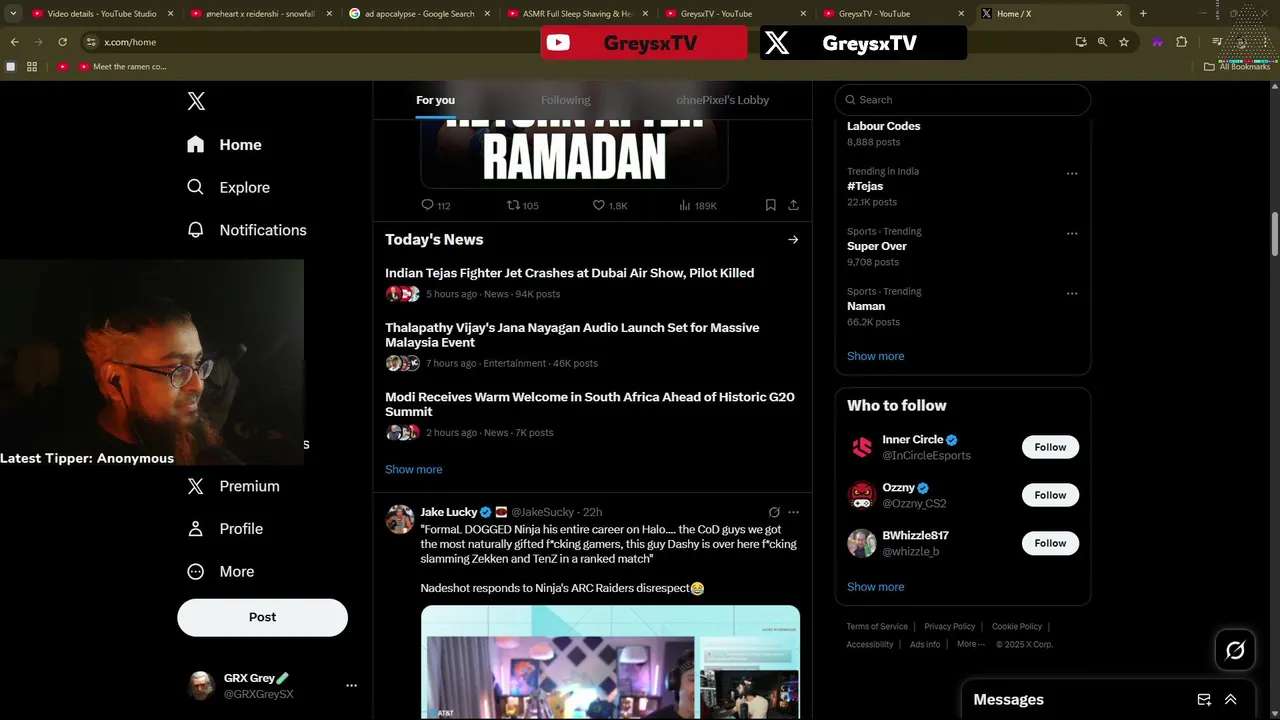View analytics for the Ramadan post
The width and height of the screenshot is (1280, 720).
tap(698, 205)
